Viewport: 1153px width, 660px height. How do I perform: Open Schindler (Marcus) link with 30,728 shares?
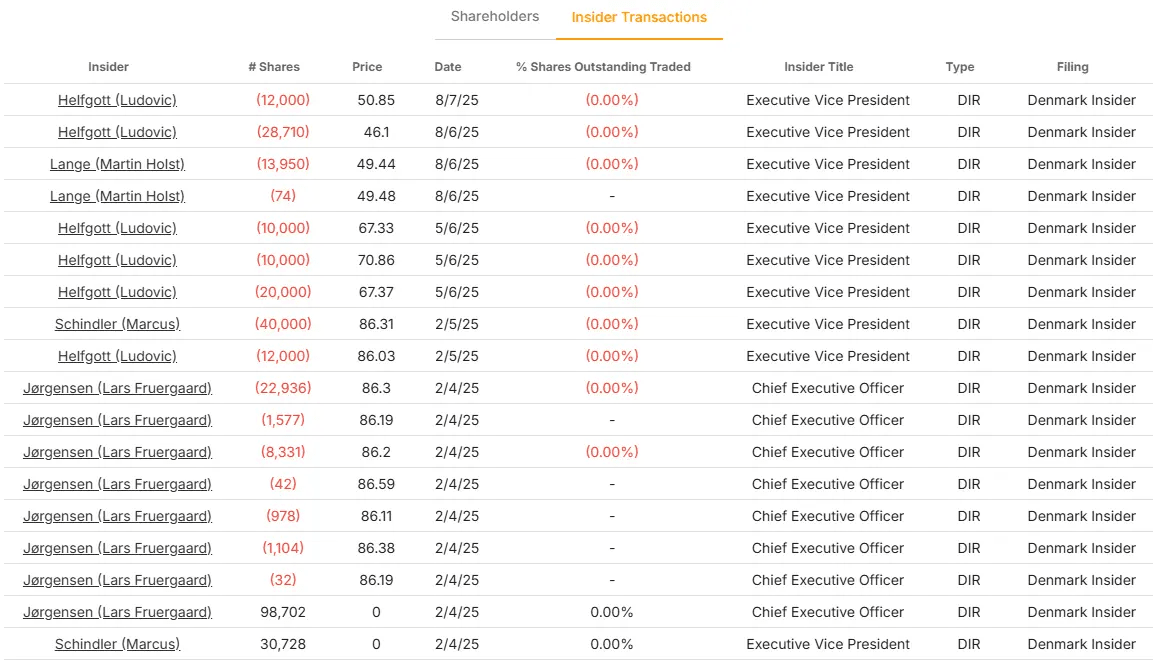(117, 644)
